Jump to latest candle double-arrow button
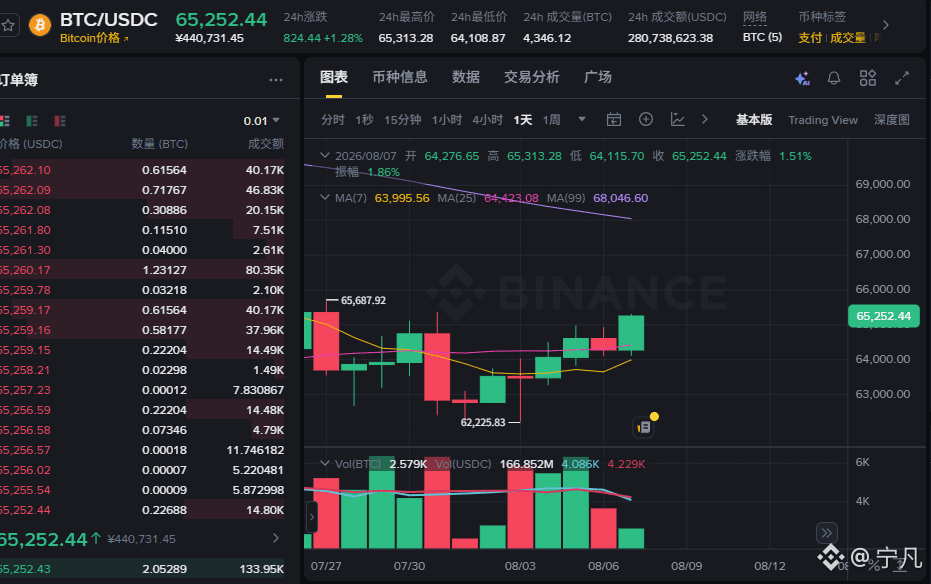Screen dimensions: 931x584 [x=826, y=533]
